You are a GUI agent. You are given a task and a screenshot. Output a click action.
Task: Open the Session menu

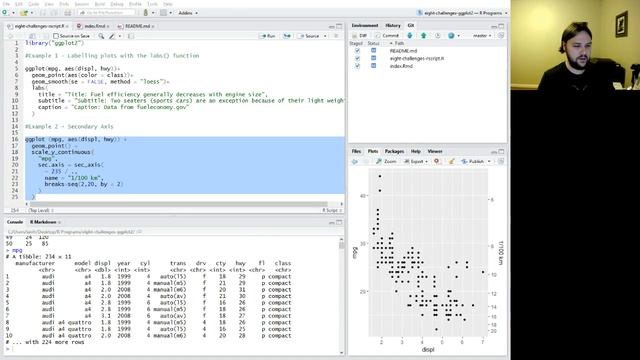pos(82,4)
